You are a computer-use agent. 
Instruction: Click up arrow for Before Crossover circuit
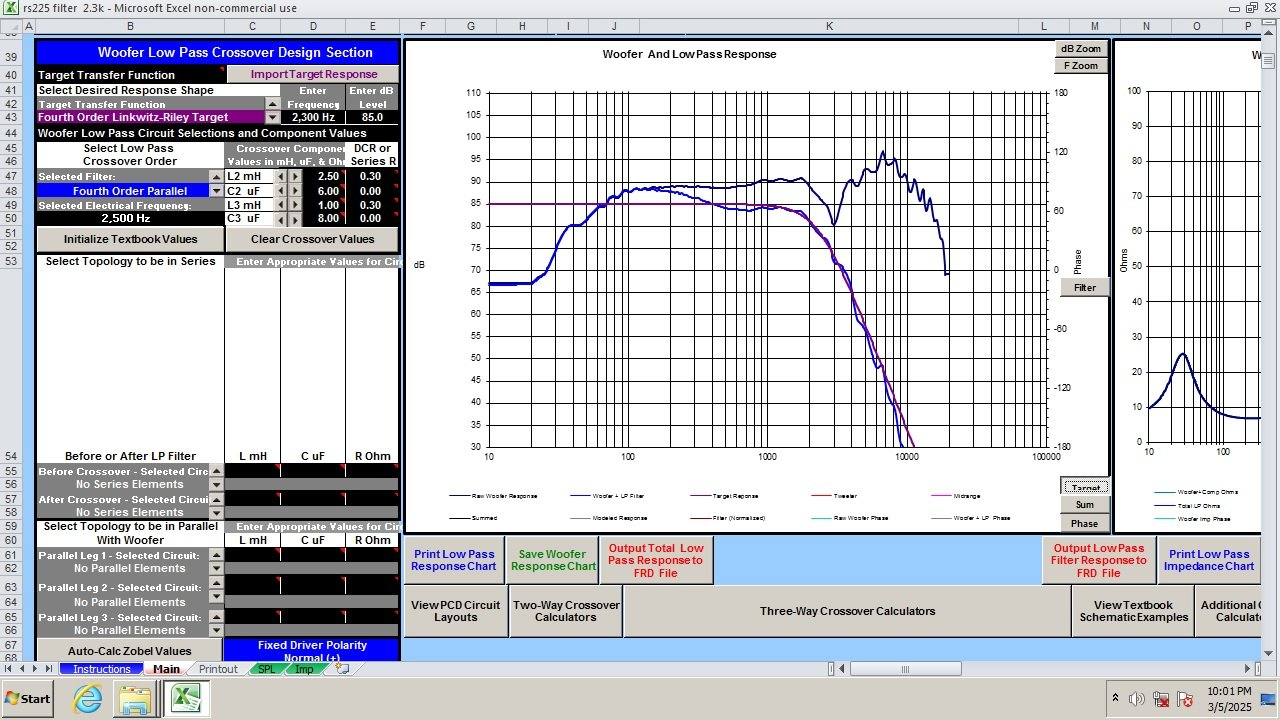click(216, 471)
